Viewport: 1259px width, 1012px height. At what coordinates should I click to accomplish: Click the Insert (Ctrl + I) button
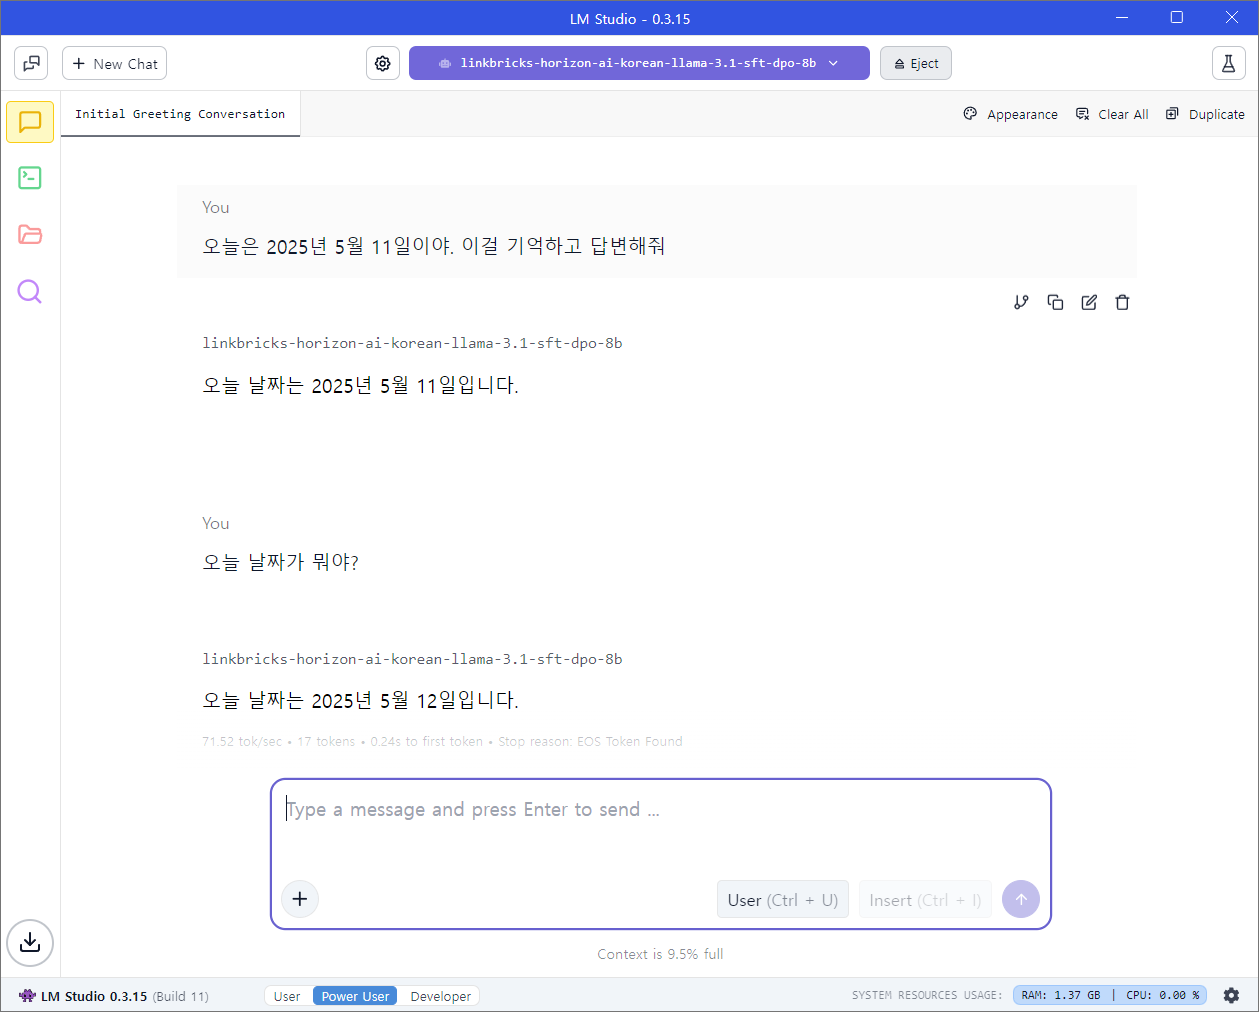pos(925,900)
